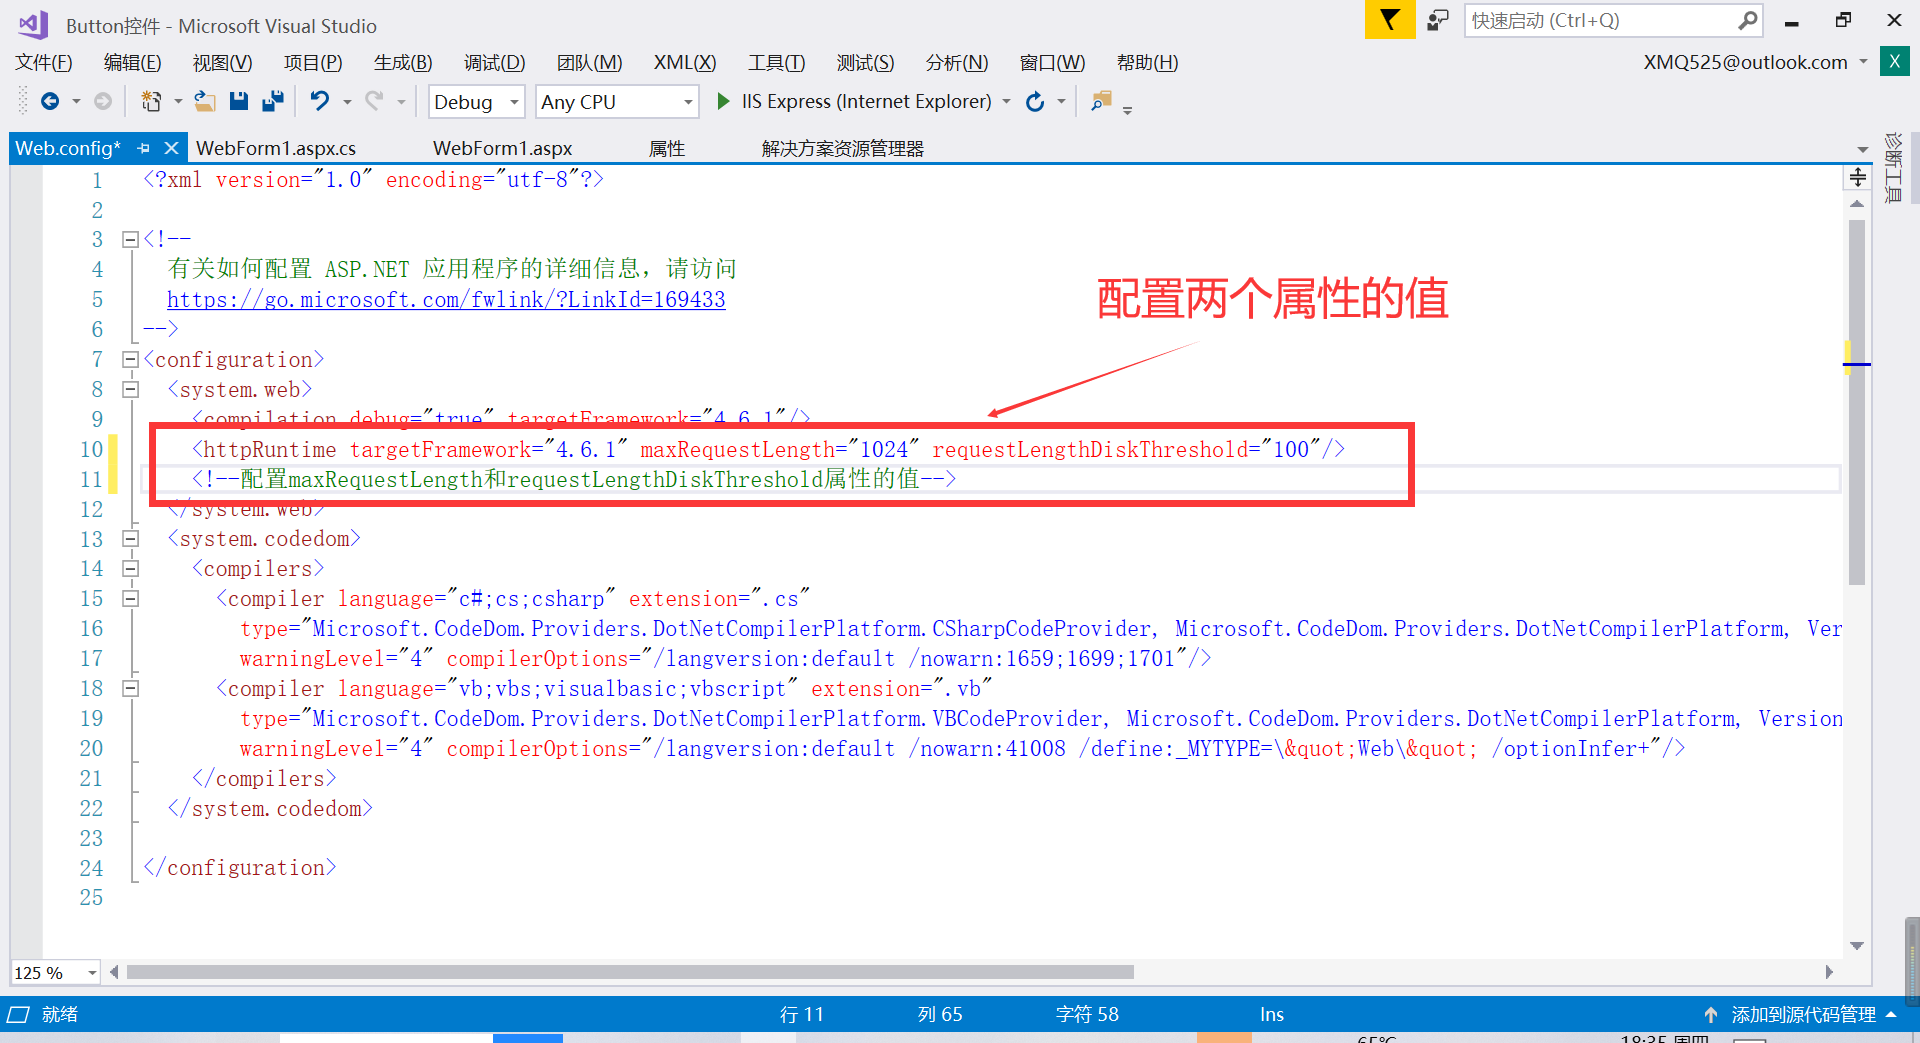Collapse the configuration element at line 7
This screenshot has width=1920, height=1043.
point(130,360)
